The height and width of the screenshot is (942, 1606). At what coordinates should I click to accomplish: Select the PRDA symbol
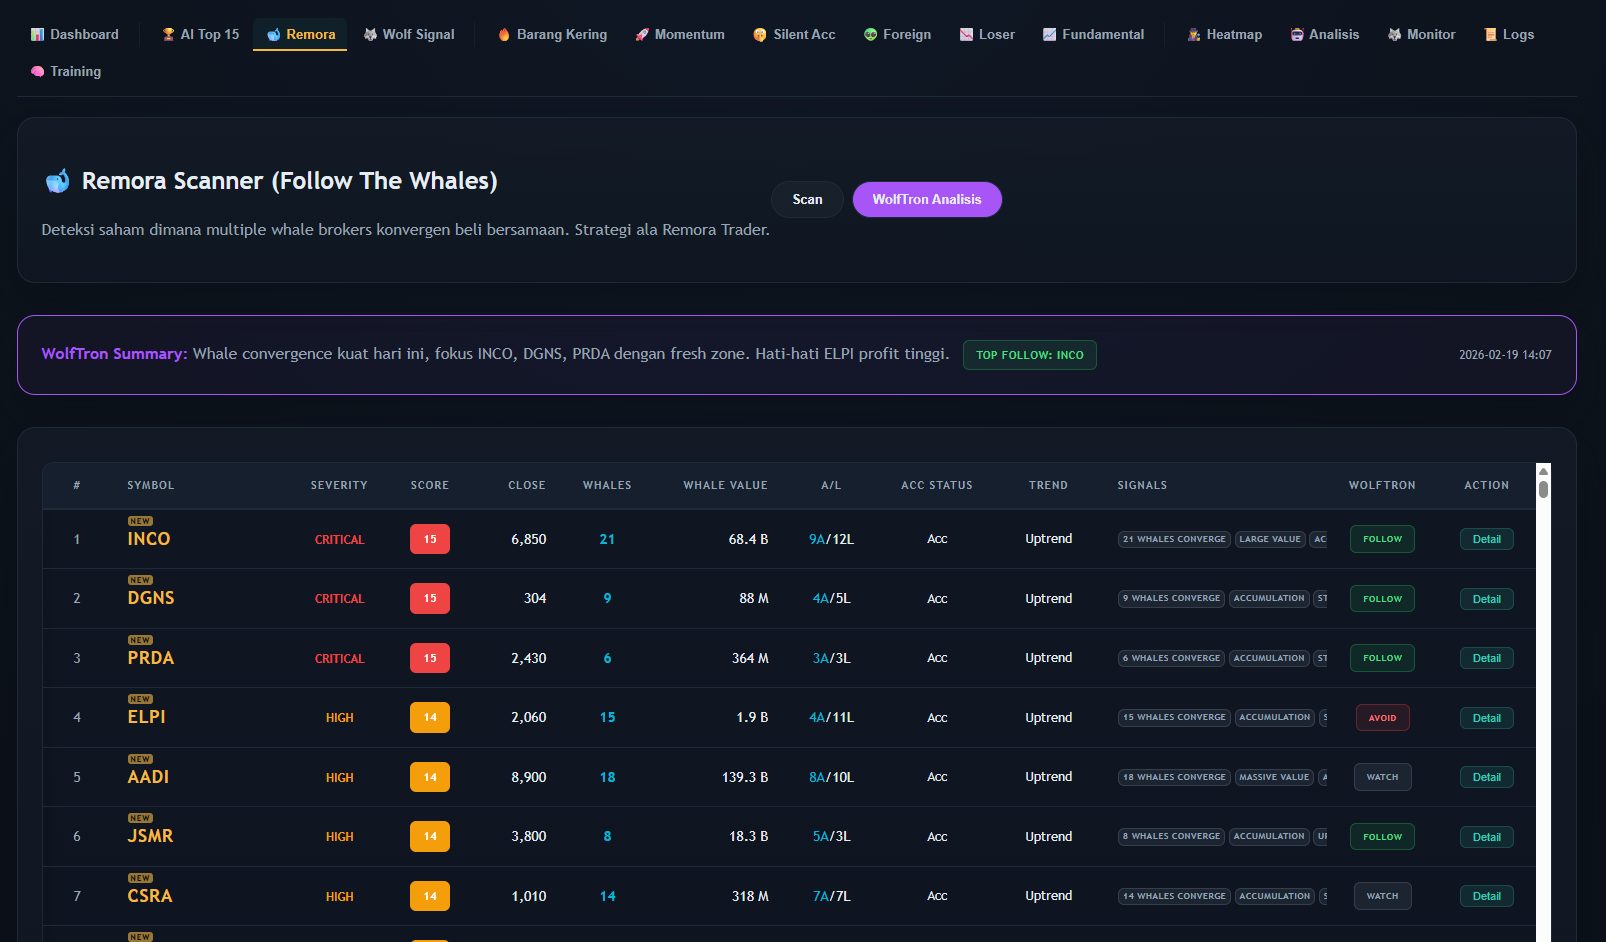pyautogui.click(x=151, y=658)
